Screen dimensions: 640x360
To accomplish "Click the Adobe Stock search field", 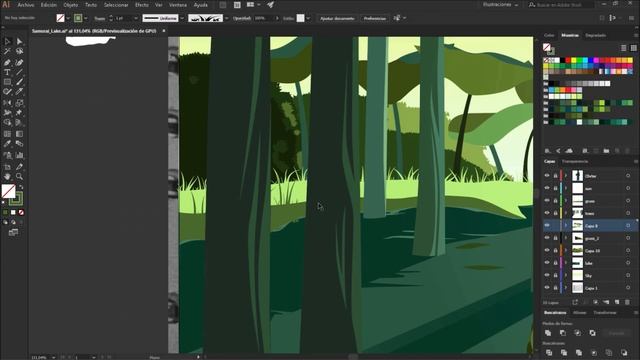I will [x=560, y=5].
